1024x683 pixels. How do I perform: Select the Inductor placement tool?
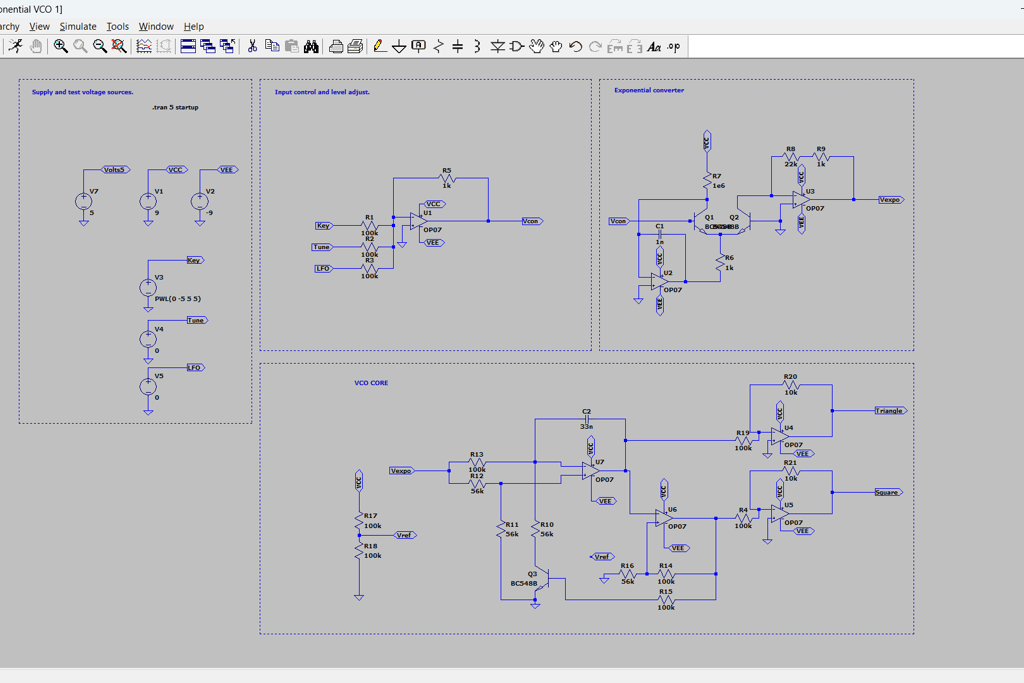click(x=477, y=46)
